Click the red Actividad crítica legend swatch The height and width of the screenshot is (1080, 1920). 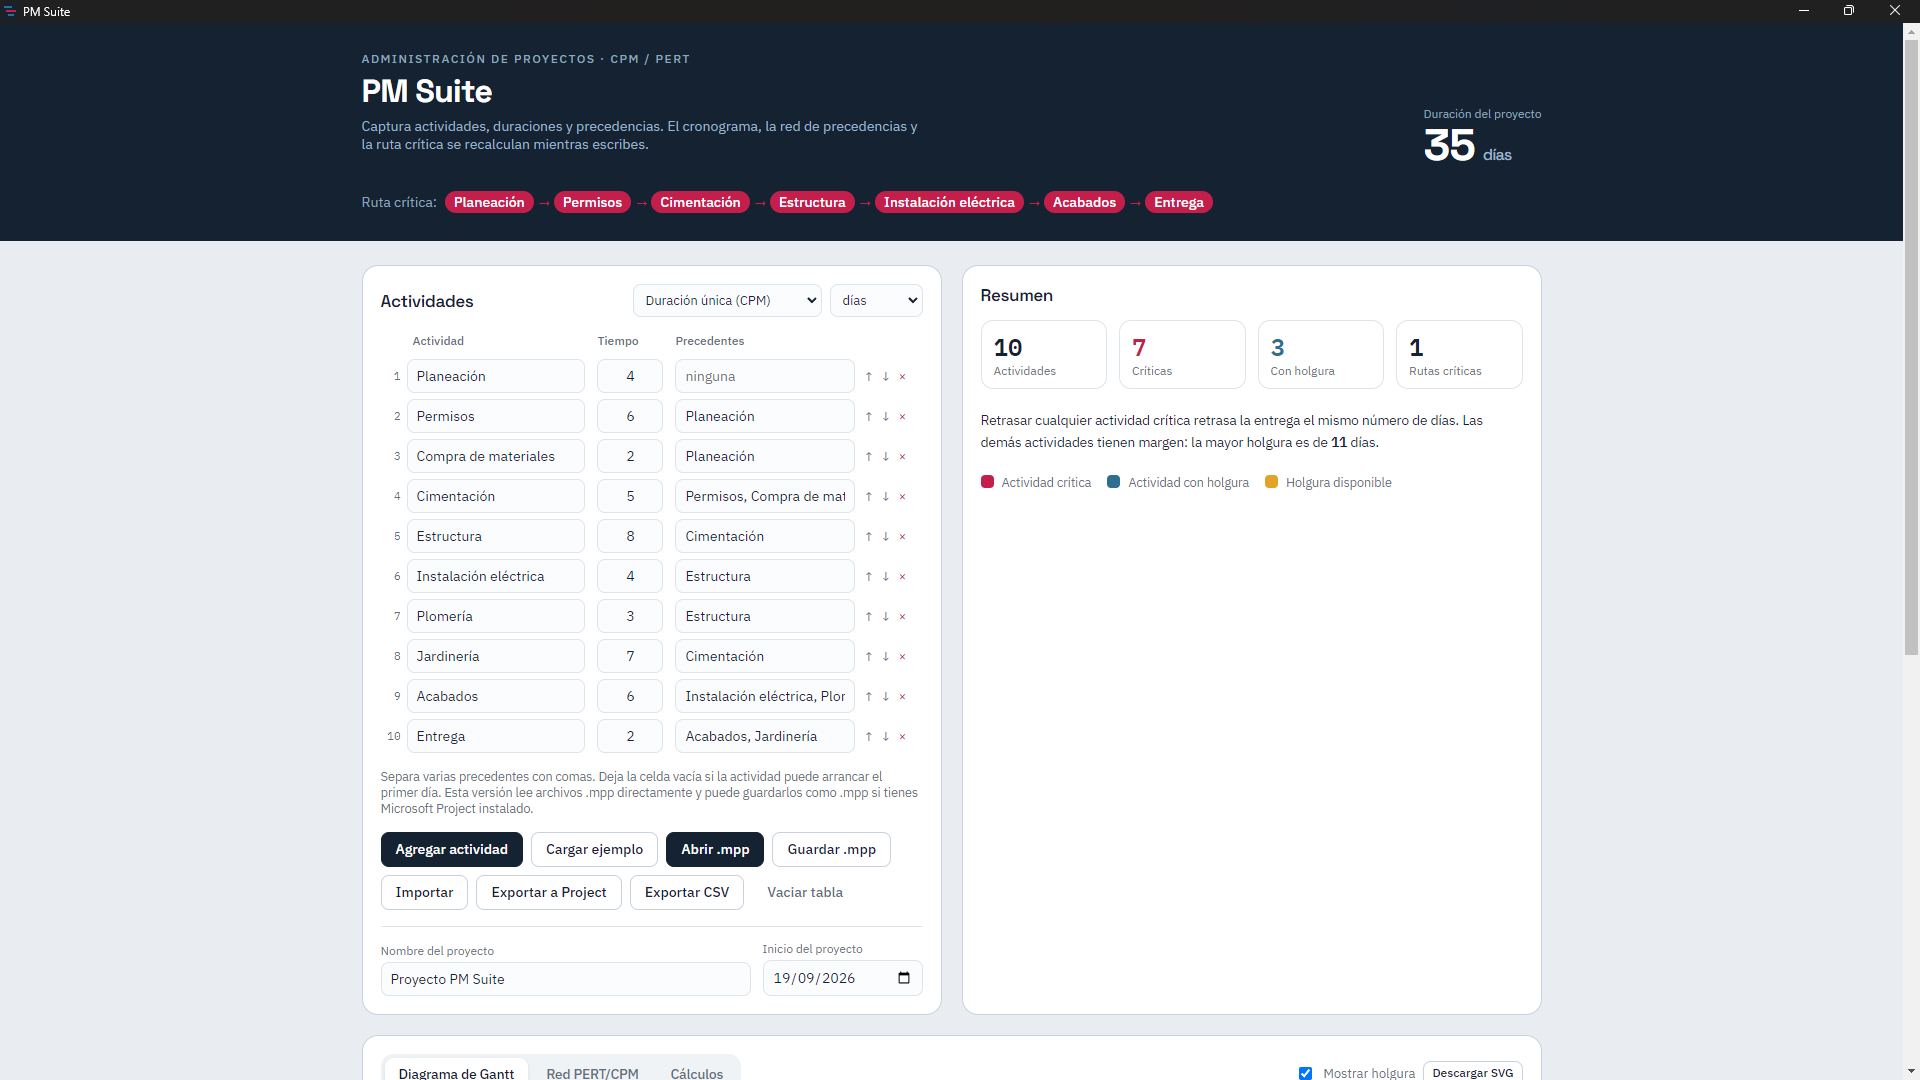987,482
